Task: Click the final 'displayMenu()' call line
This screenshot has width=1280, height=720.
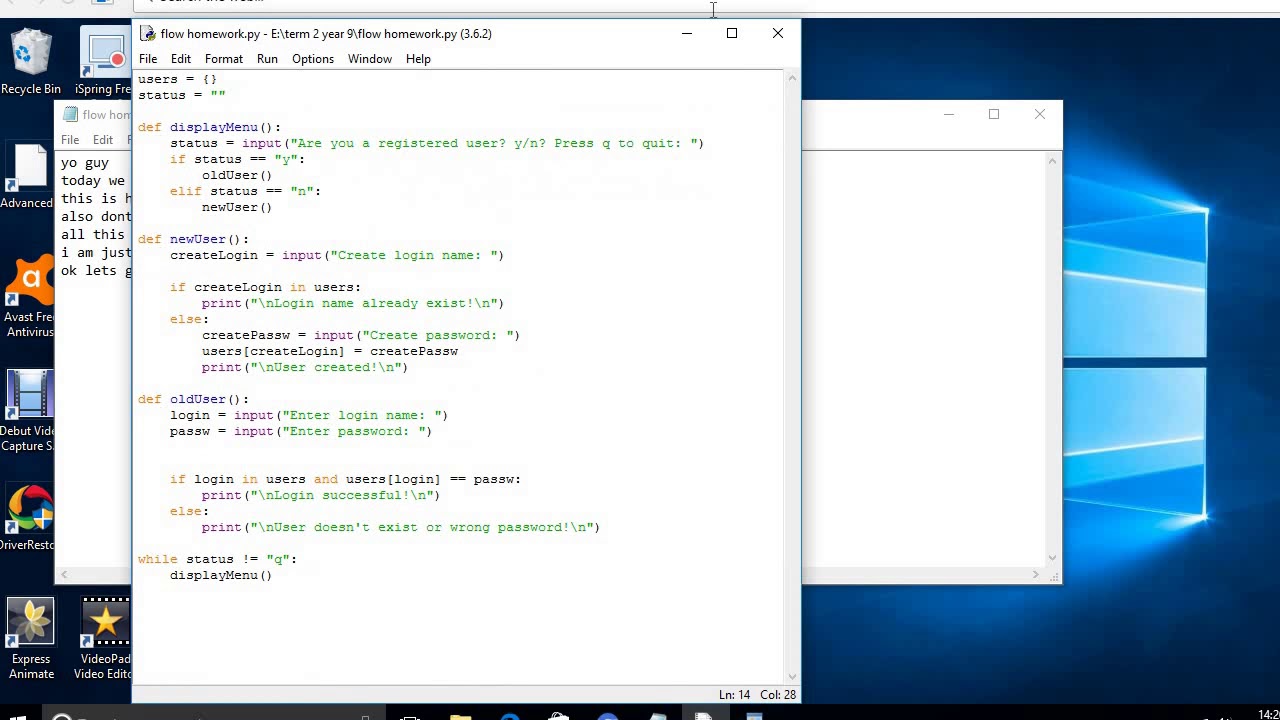Action: tap(221, 575)
